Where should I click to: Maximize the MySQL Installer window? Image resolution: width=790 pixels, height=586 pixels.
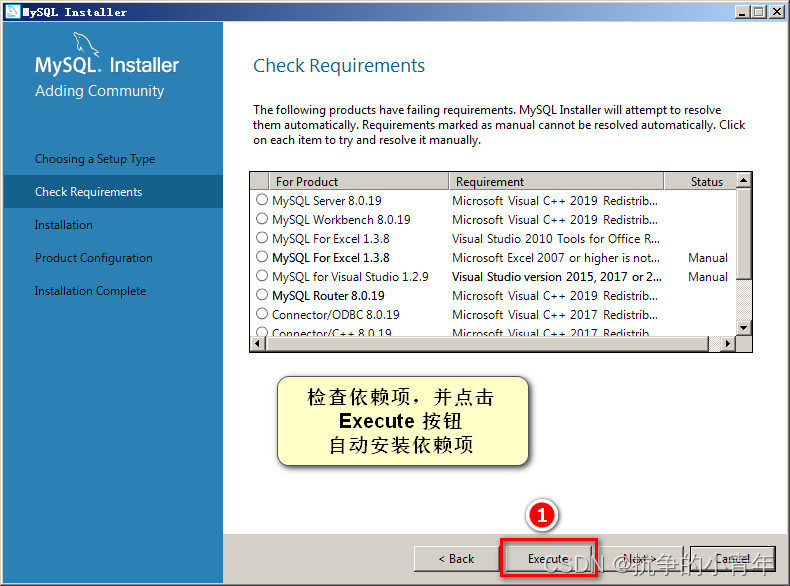759,12
